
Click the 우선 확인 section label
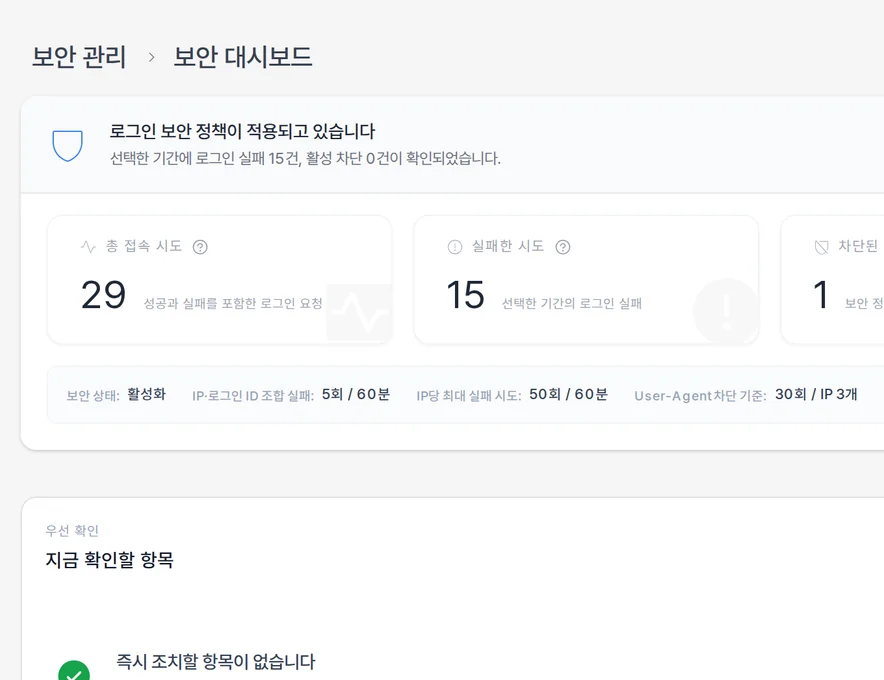[x=72, y=531]
